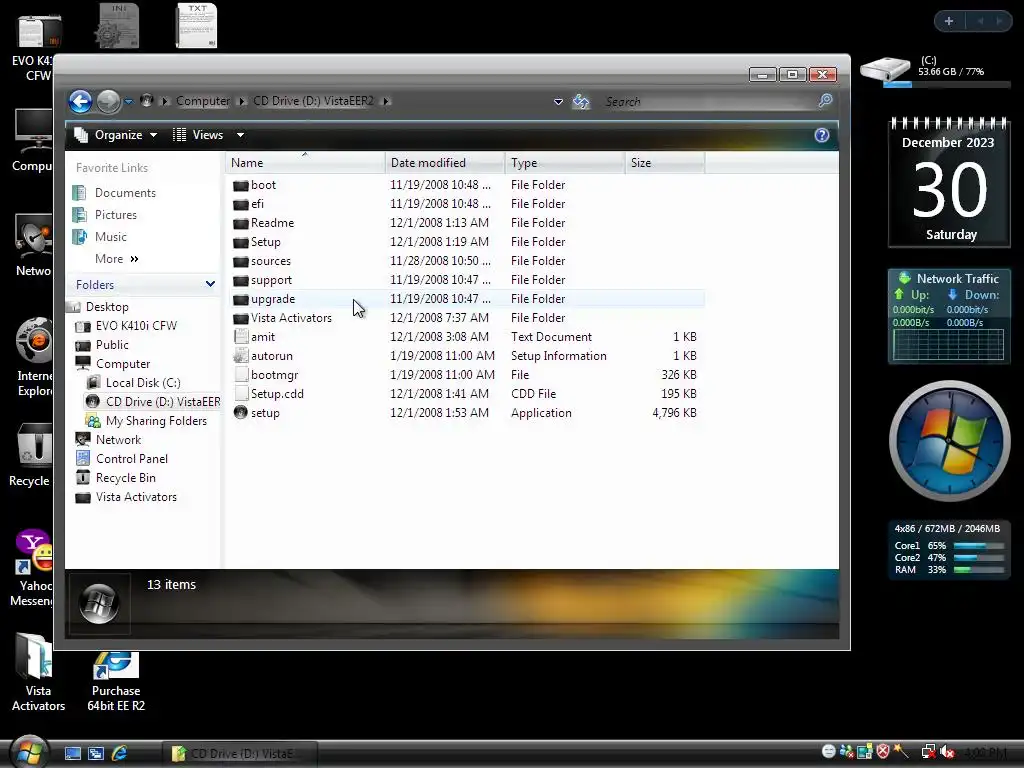This screenshot has width=1024, height=768.
Task: Select the amit text document icon
Action: tap(241, 337)
